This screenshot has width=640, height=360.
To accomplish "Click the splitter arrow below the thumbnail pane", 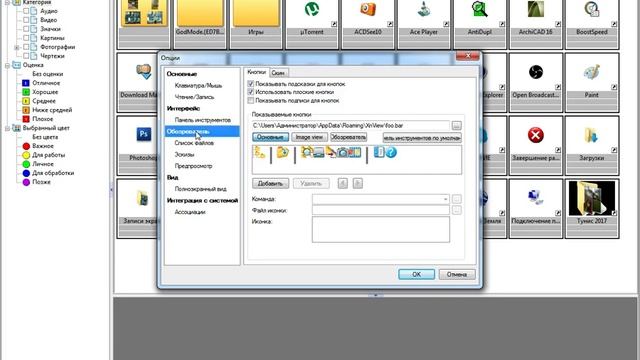I will point(375,295).
